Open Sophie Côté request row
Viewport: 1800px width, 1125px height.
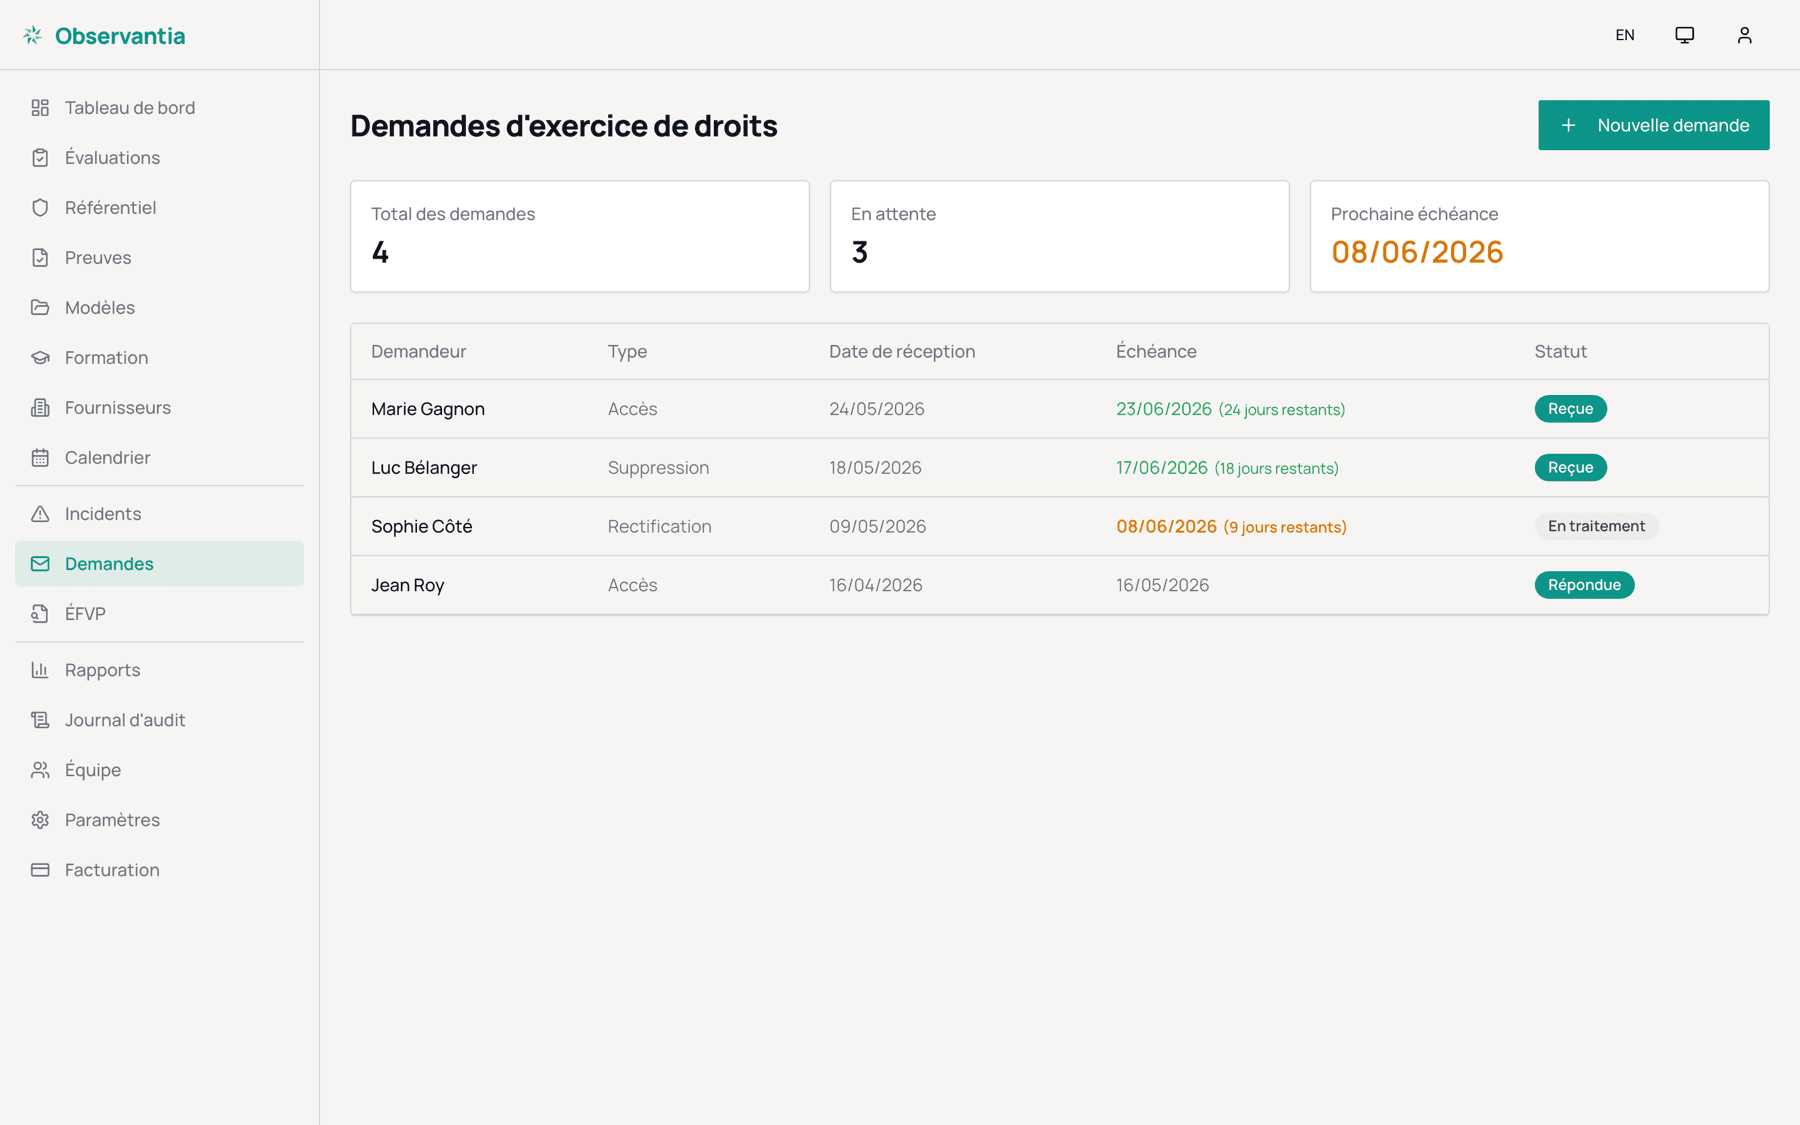pos(1060,526)
